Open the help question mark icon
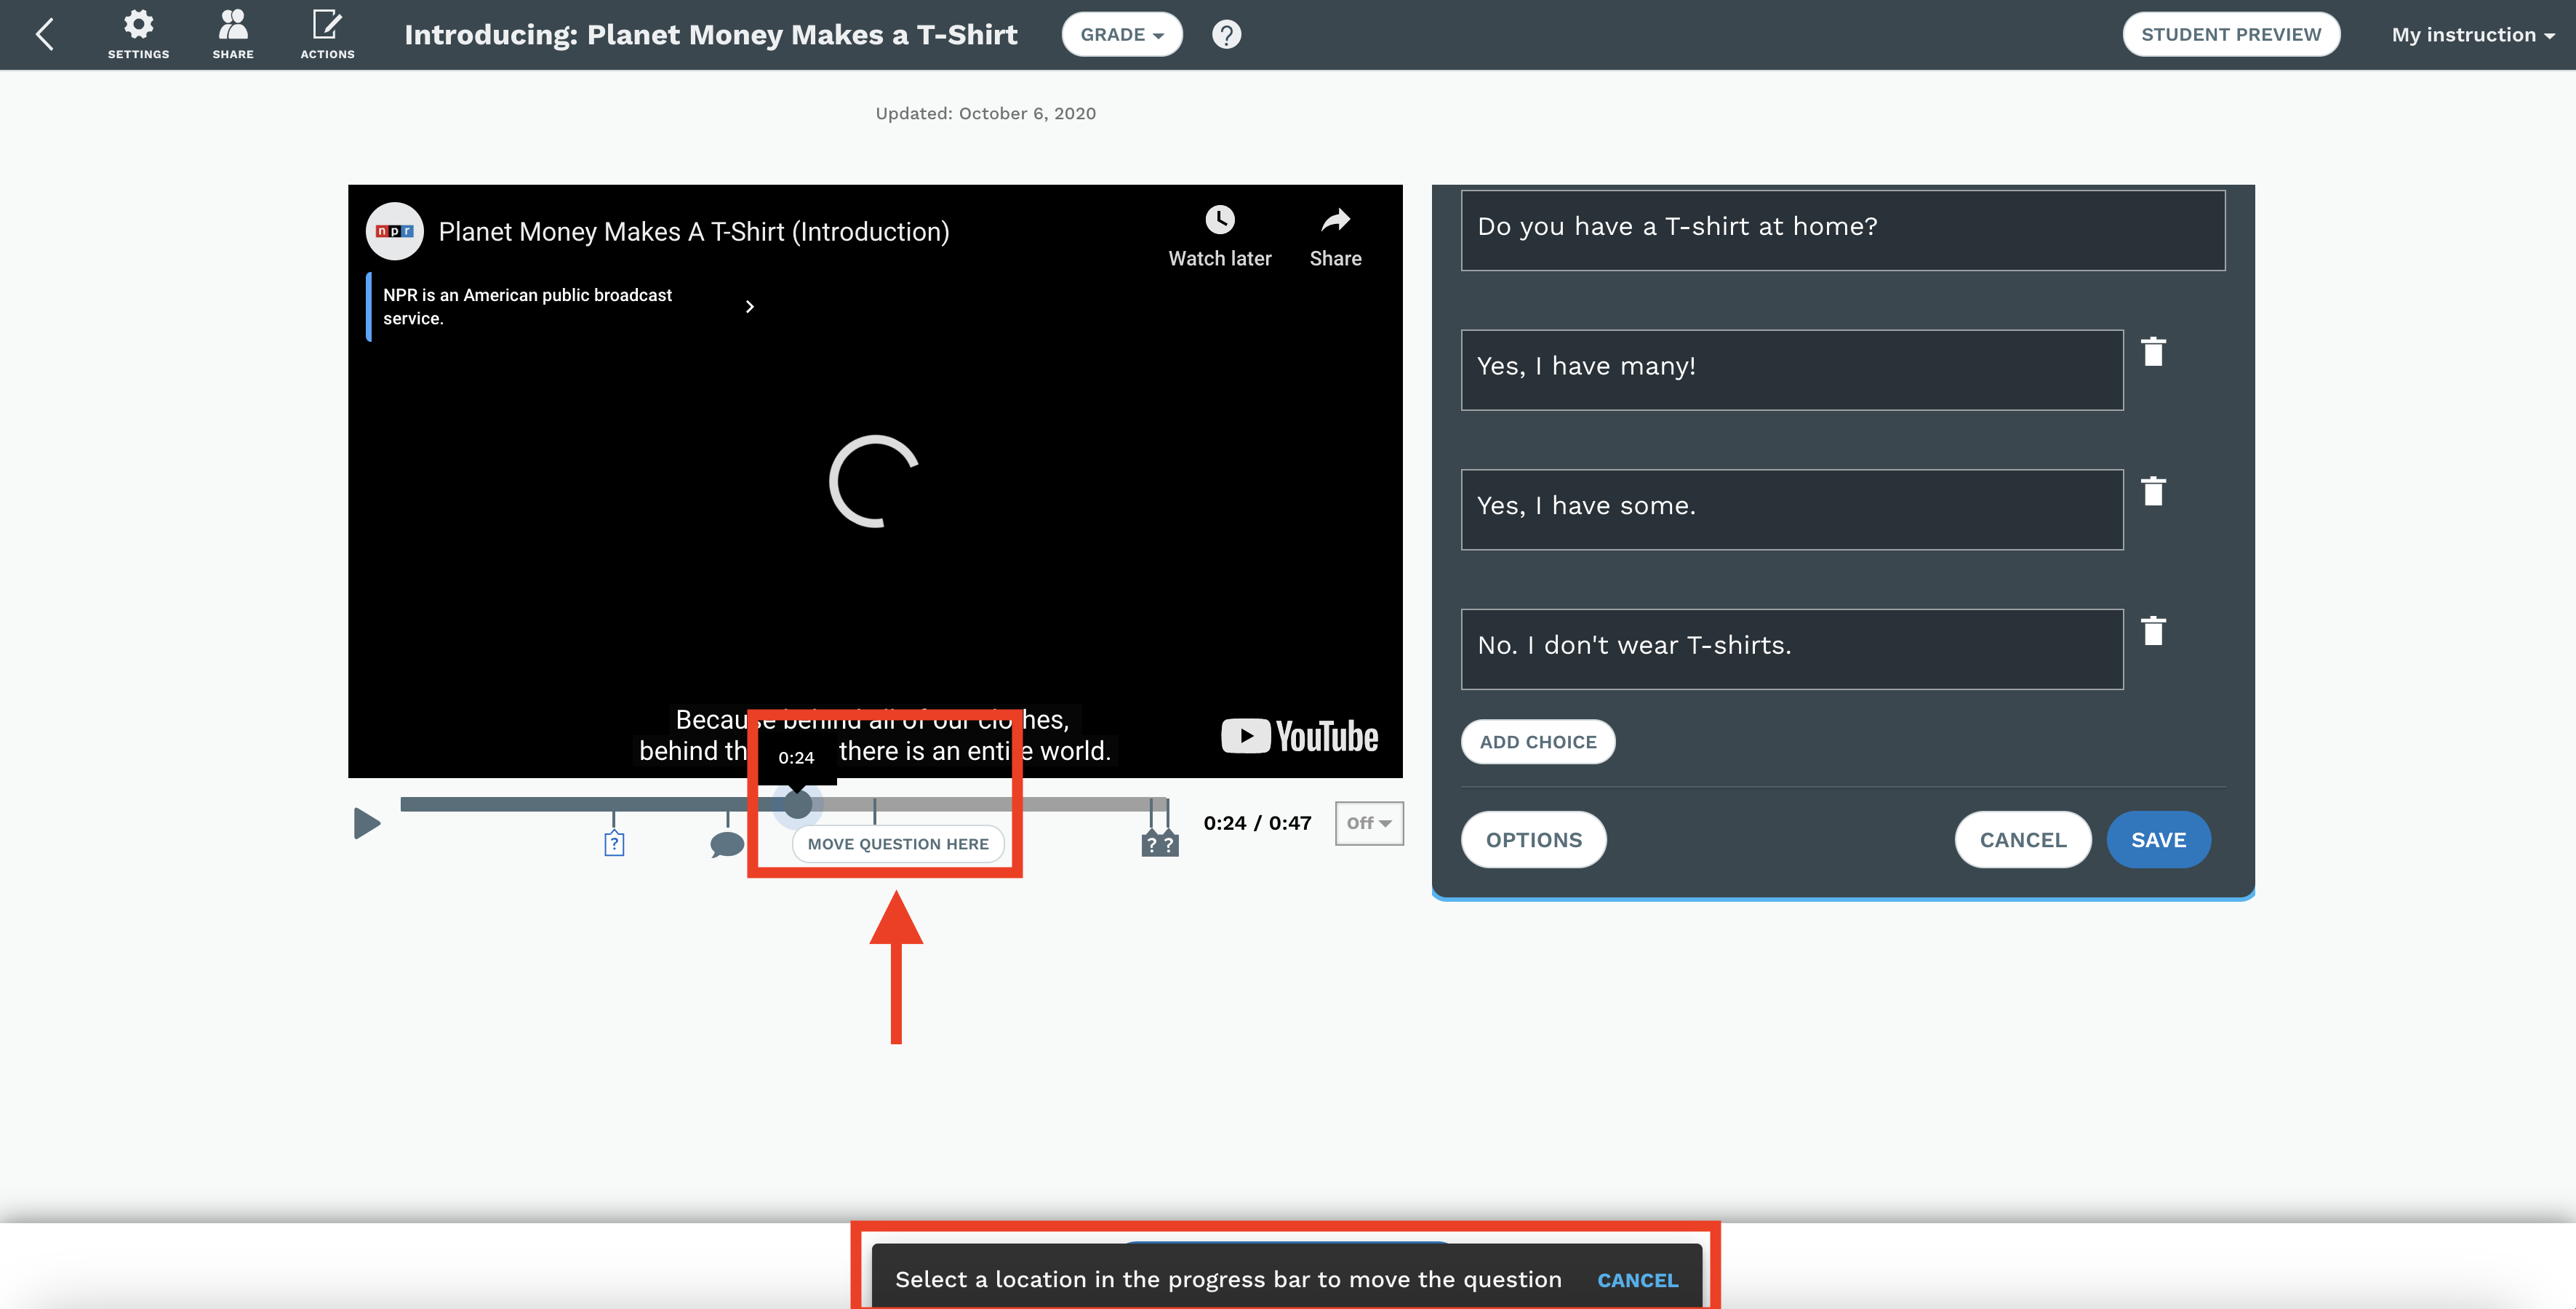This screenshot has width=2576, height=1309. (x=1226, y=35)
